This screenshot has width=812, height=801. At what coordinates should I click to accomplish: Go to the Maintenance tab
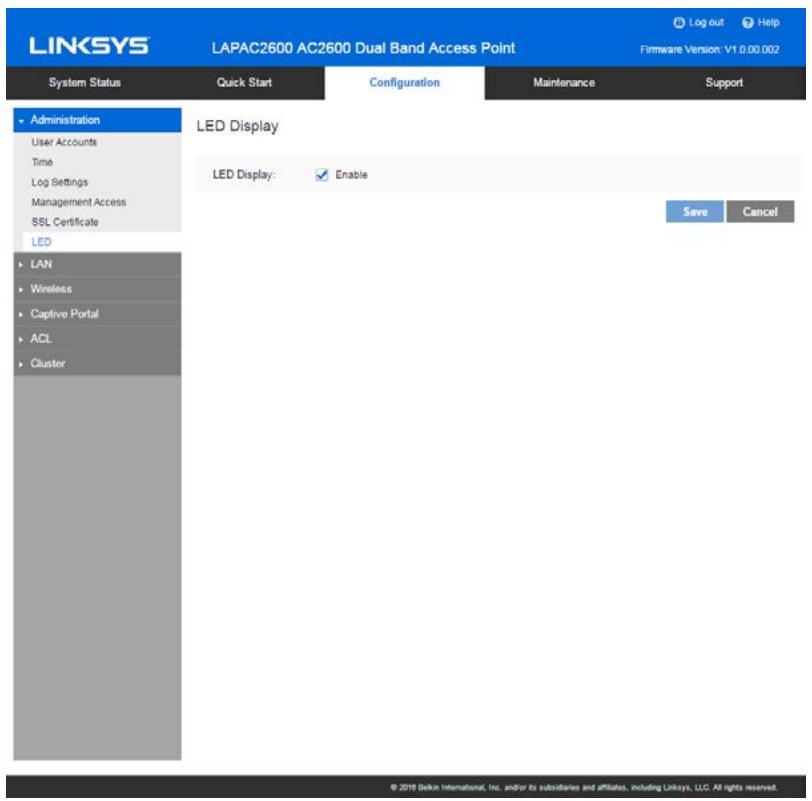pos(564,83)
